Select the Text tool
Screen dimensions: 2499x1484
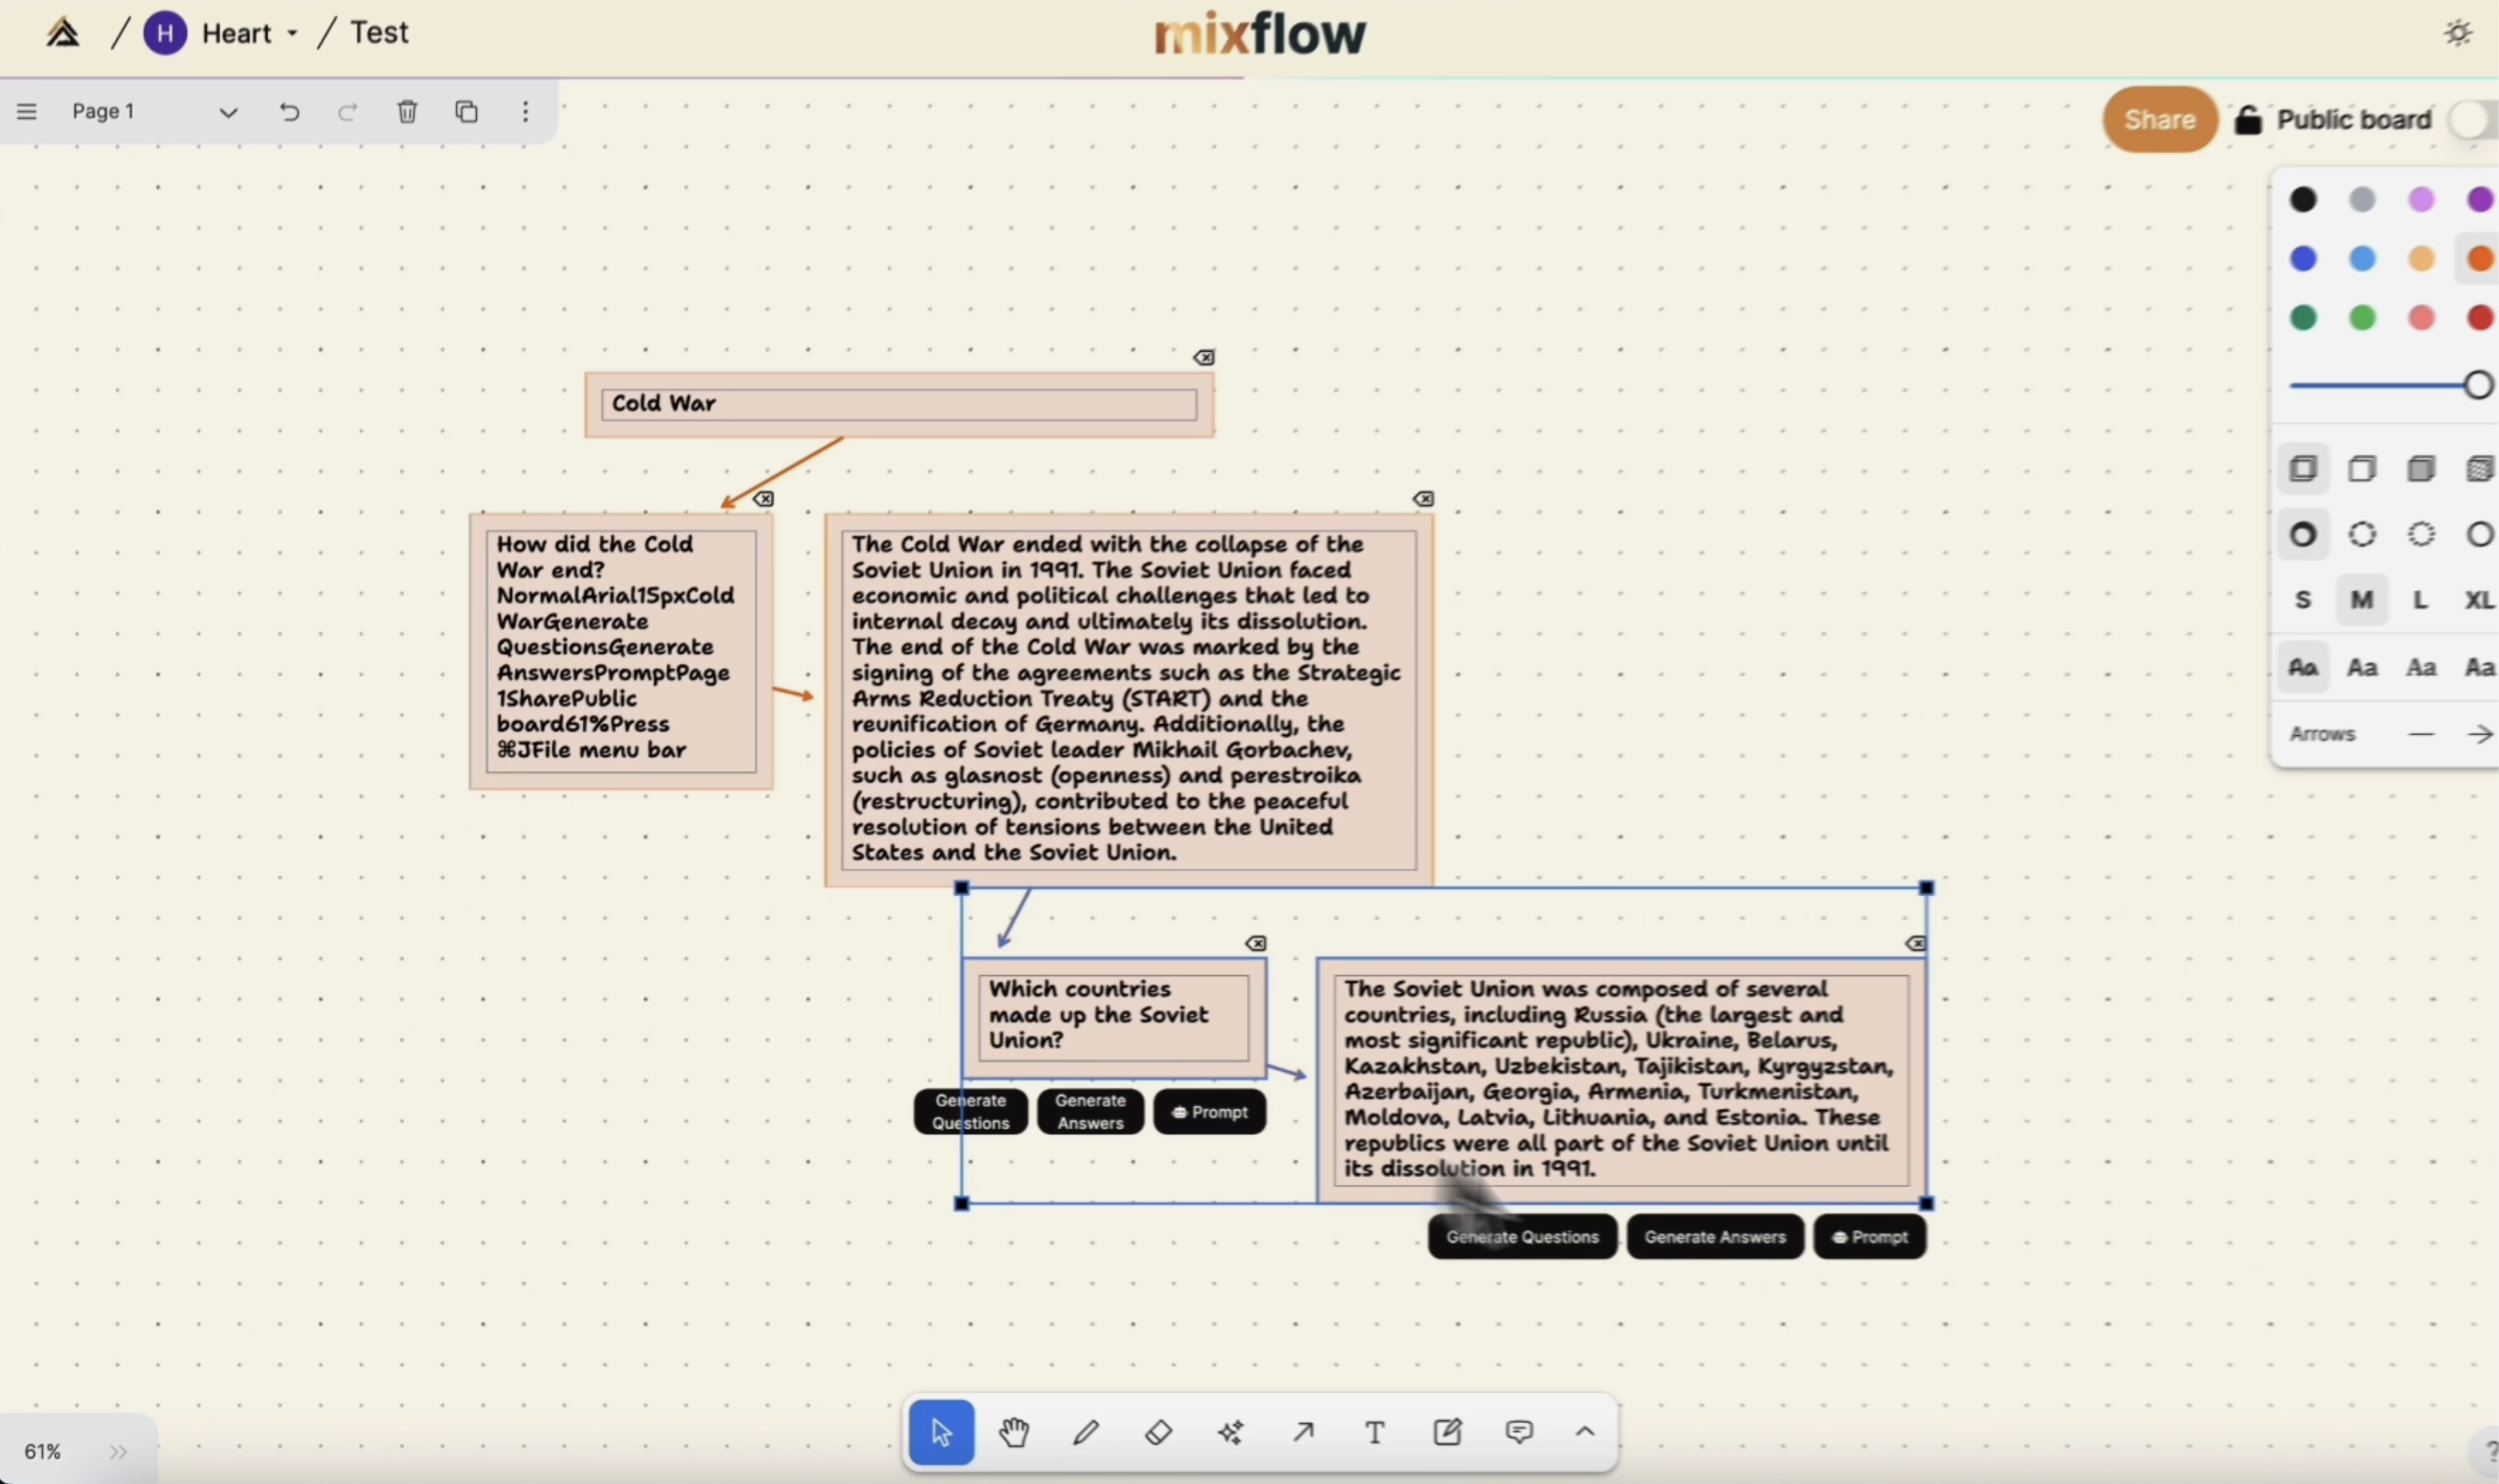click(1375, 1432)
